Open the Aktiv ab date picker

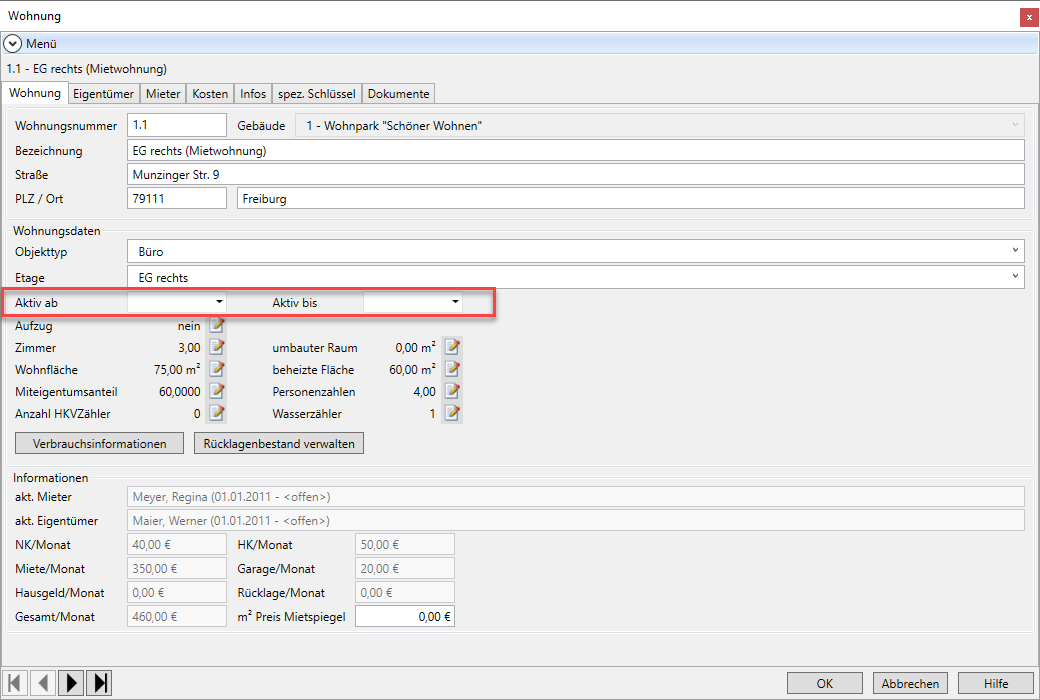click(x=218, y=301)
